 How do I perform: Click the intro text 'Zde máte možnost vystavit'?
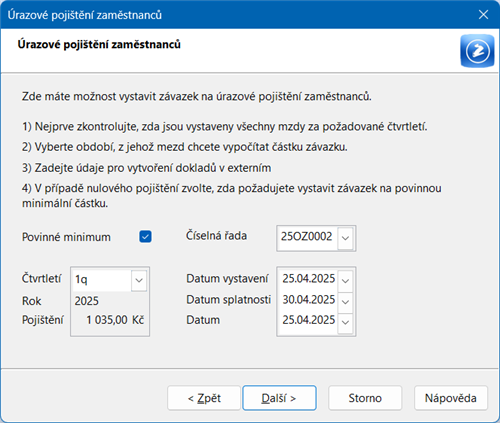click(197, 97)
